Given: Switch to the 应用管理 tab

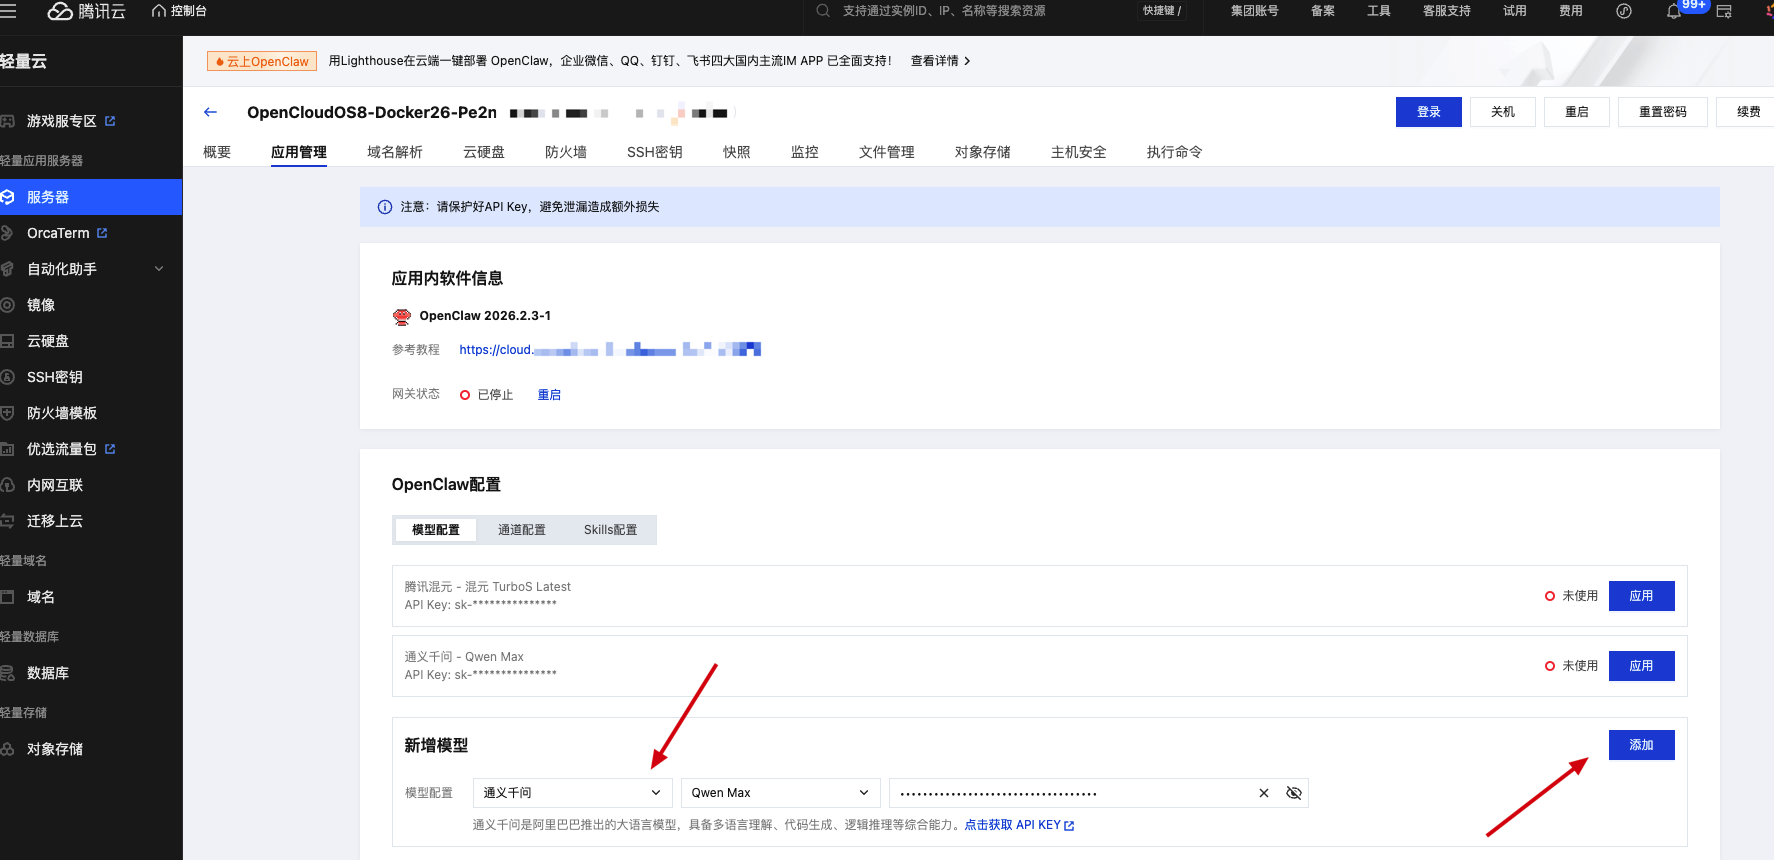Looking at the screenshot, I should pos(299,152).
